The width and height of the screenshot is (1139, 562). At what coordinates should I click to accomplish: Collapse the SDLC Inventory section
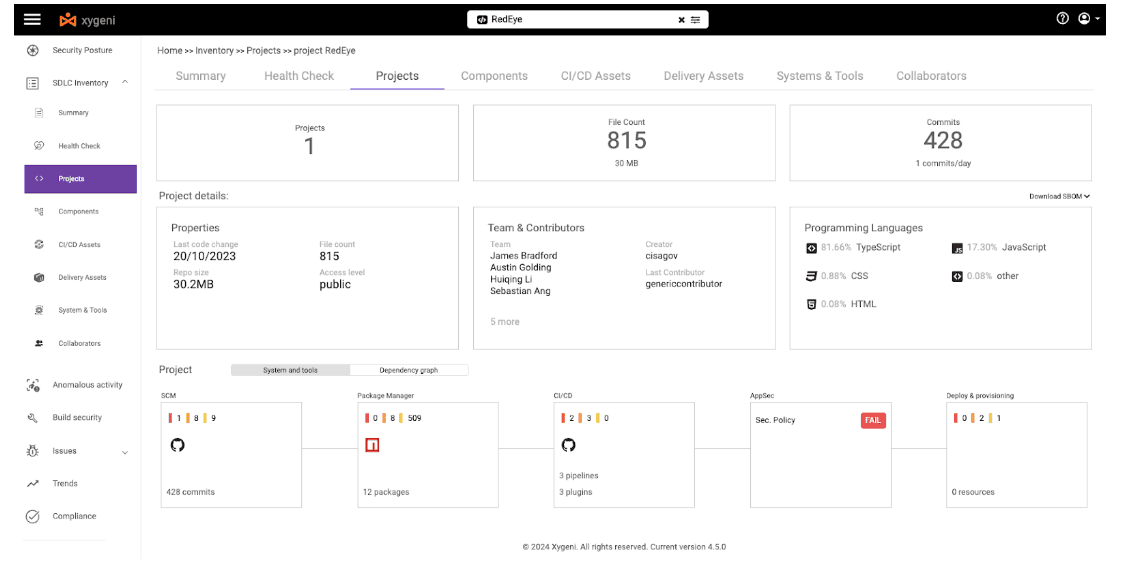pos(125,83)
